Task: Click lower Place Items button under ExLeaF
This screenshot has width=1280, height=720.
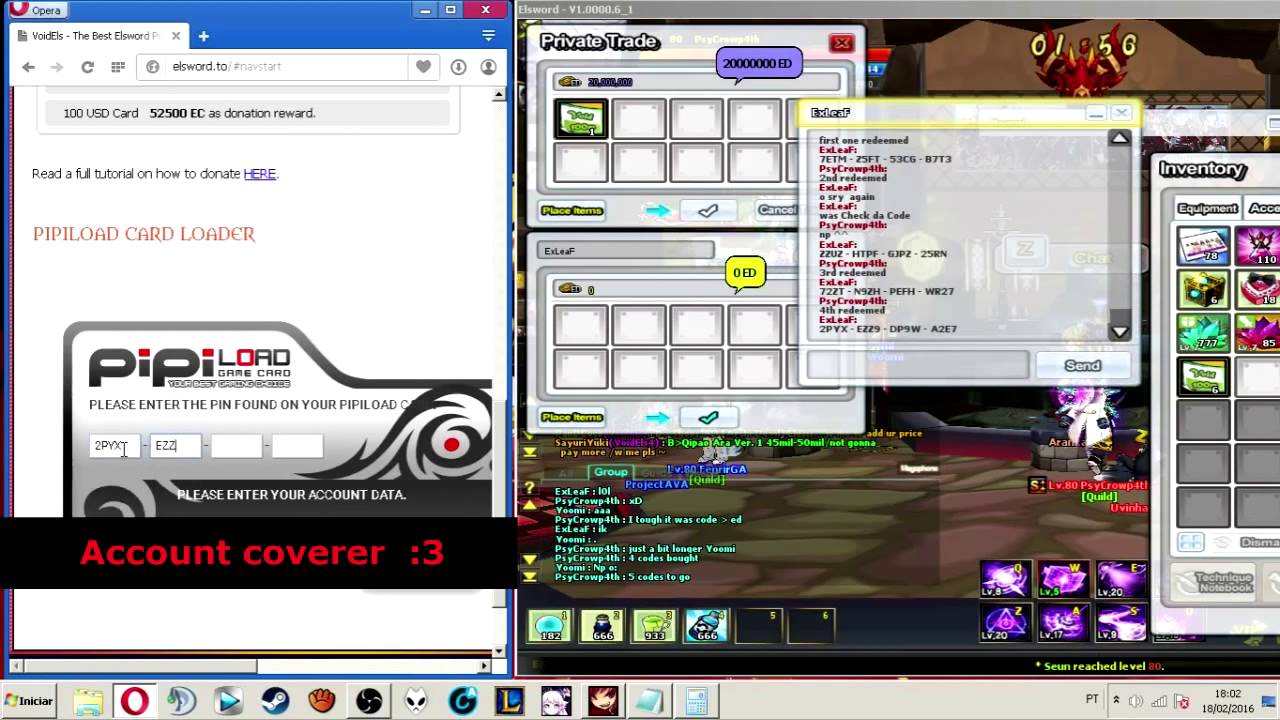Action: (x=572, y=417)
